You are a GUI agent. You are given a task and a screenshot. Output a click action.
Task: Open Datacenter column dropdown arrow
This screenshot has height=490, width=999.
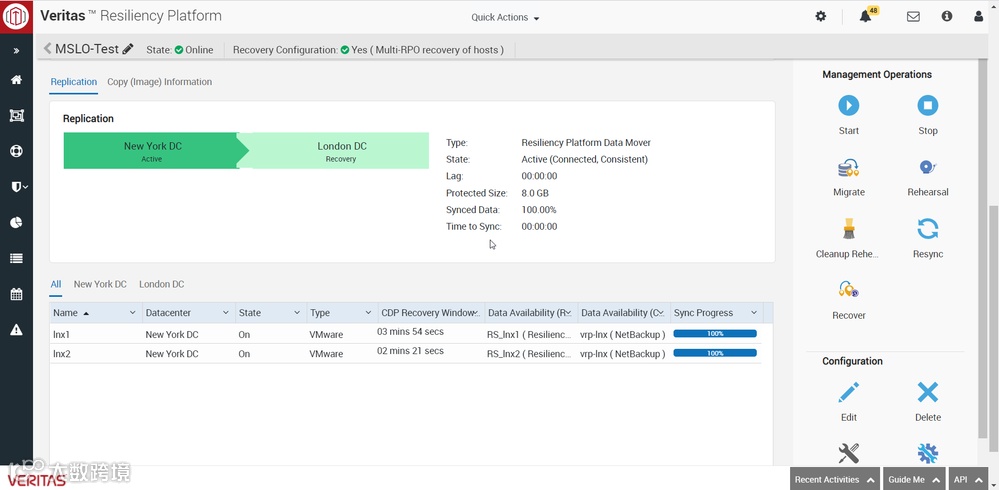click(x=226, y=313)
